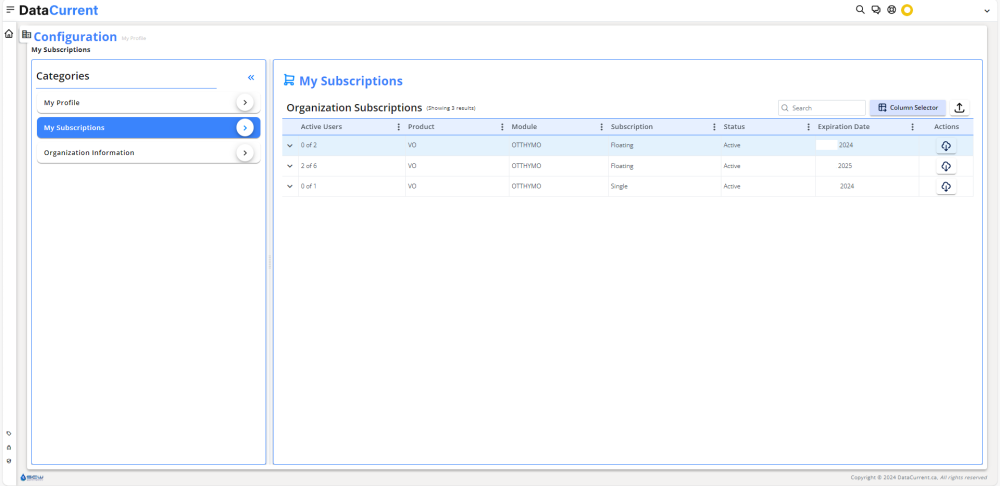The image size is (1000, 486).
Task: Click arrow button on My Subscriptions row
Action: 245,128
